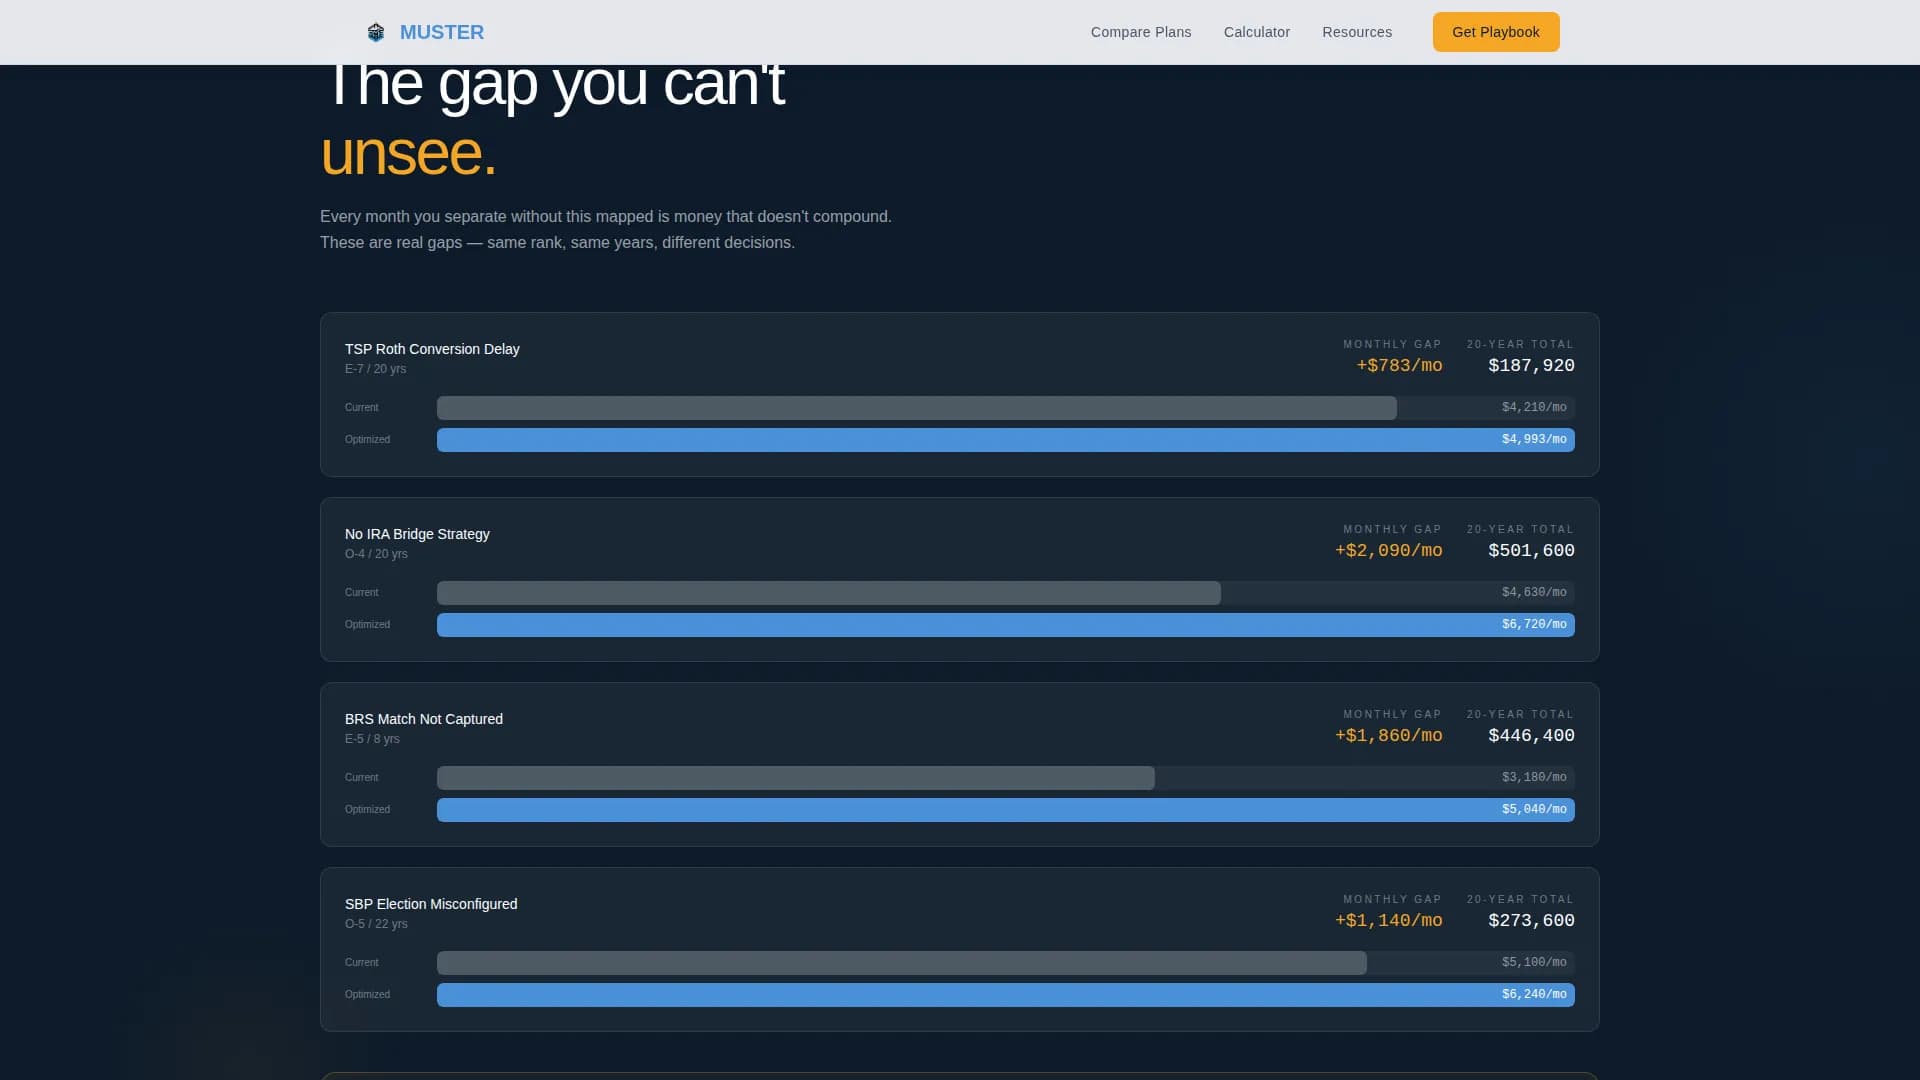This screenshot has height=1080, width=1920.
Task: Click the 'These are real gaps' paragraph line
Action: [557, 243]
